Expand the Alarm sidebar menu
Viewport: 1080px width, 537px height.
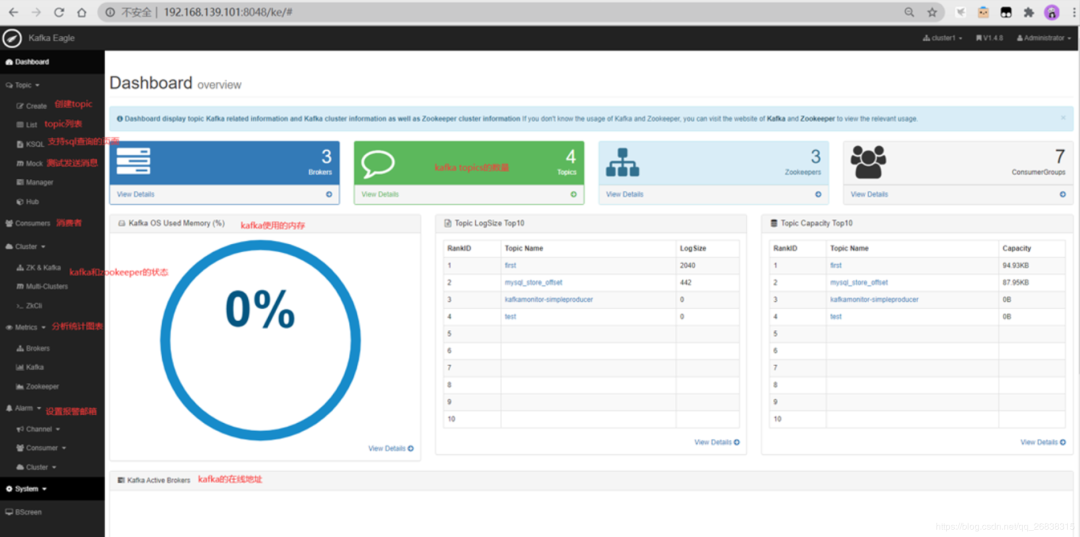[23, 408]
